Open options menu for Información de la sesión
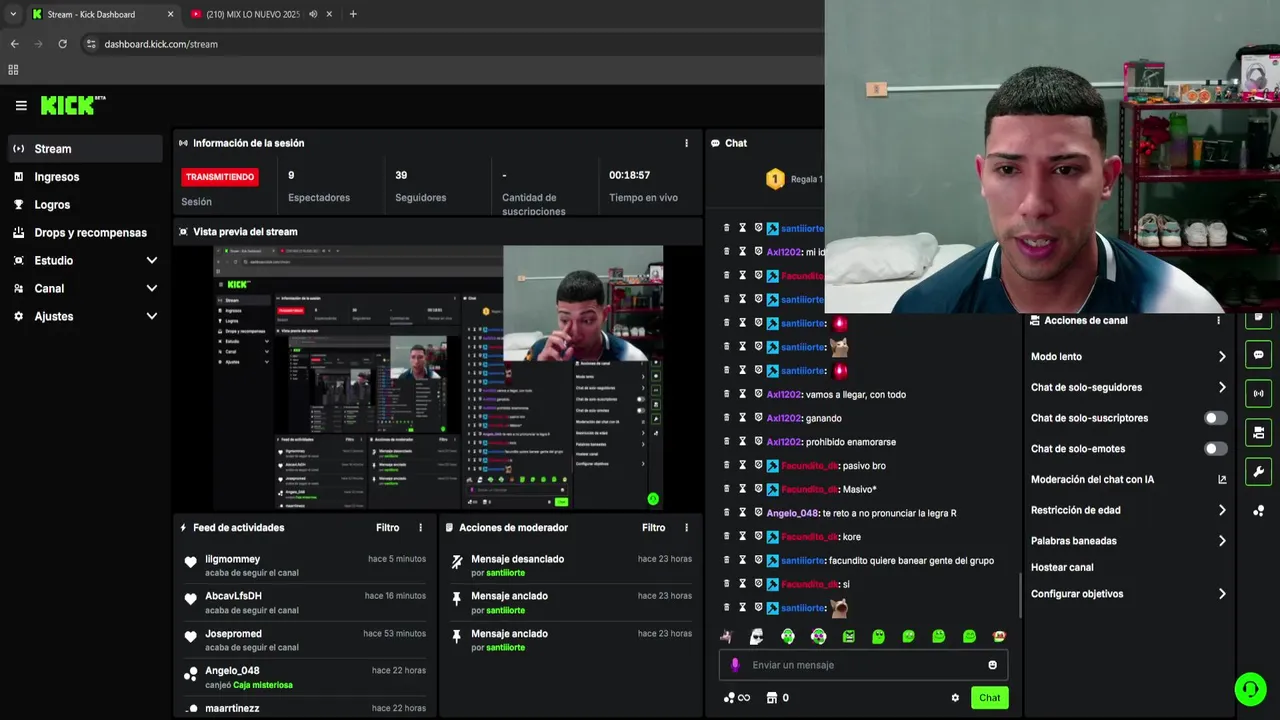The image size is (1280, 720). point(686,143)
